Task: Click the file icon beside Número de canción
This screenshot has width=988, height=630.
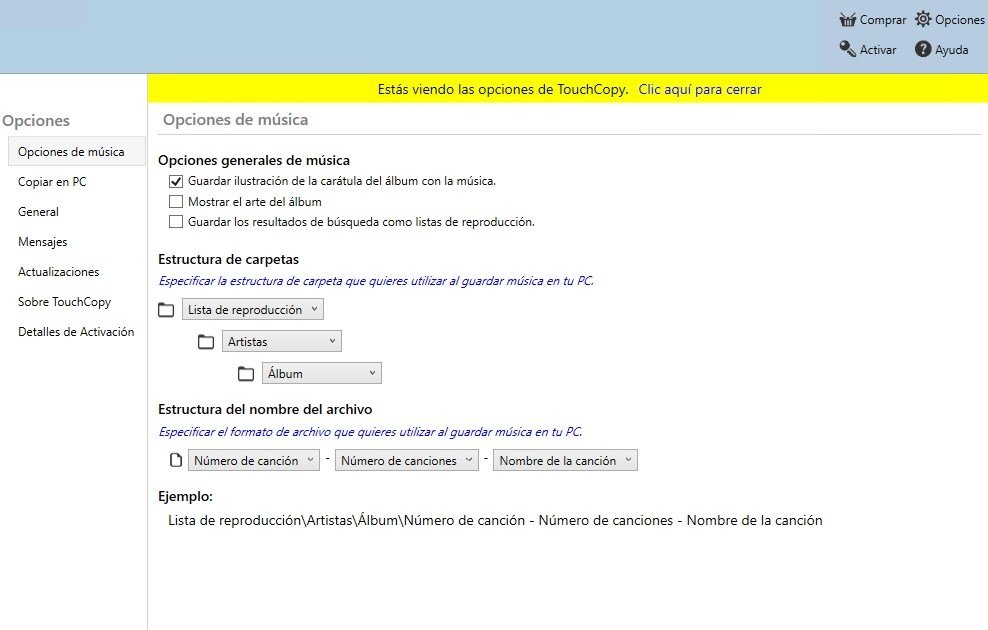Action: coord(176,460)
